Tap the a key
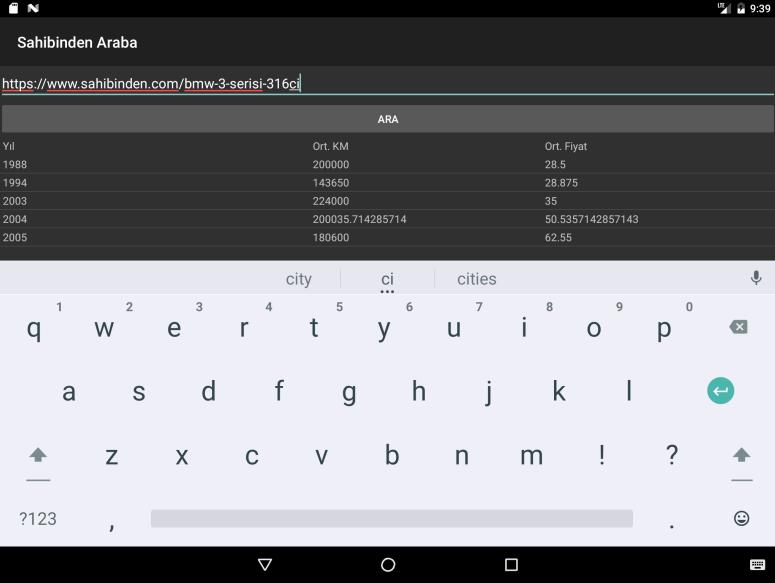Viewport: 775px width, 583px height. click(69, 392)
